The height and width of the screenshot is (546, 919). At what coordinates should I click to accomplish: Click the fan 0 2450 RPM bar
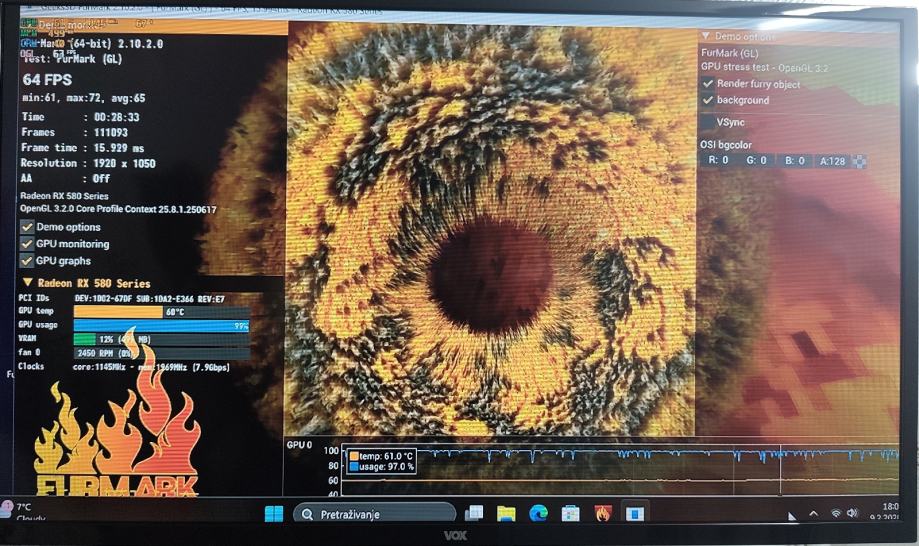pyautogui.click(x=162, y=353)
